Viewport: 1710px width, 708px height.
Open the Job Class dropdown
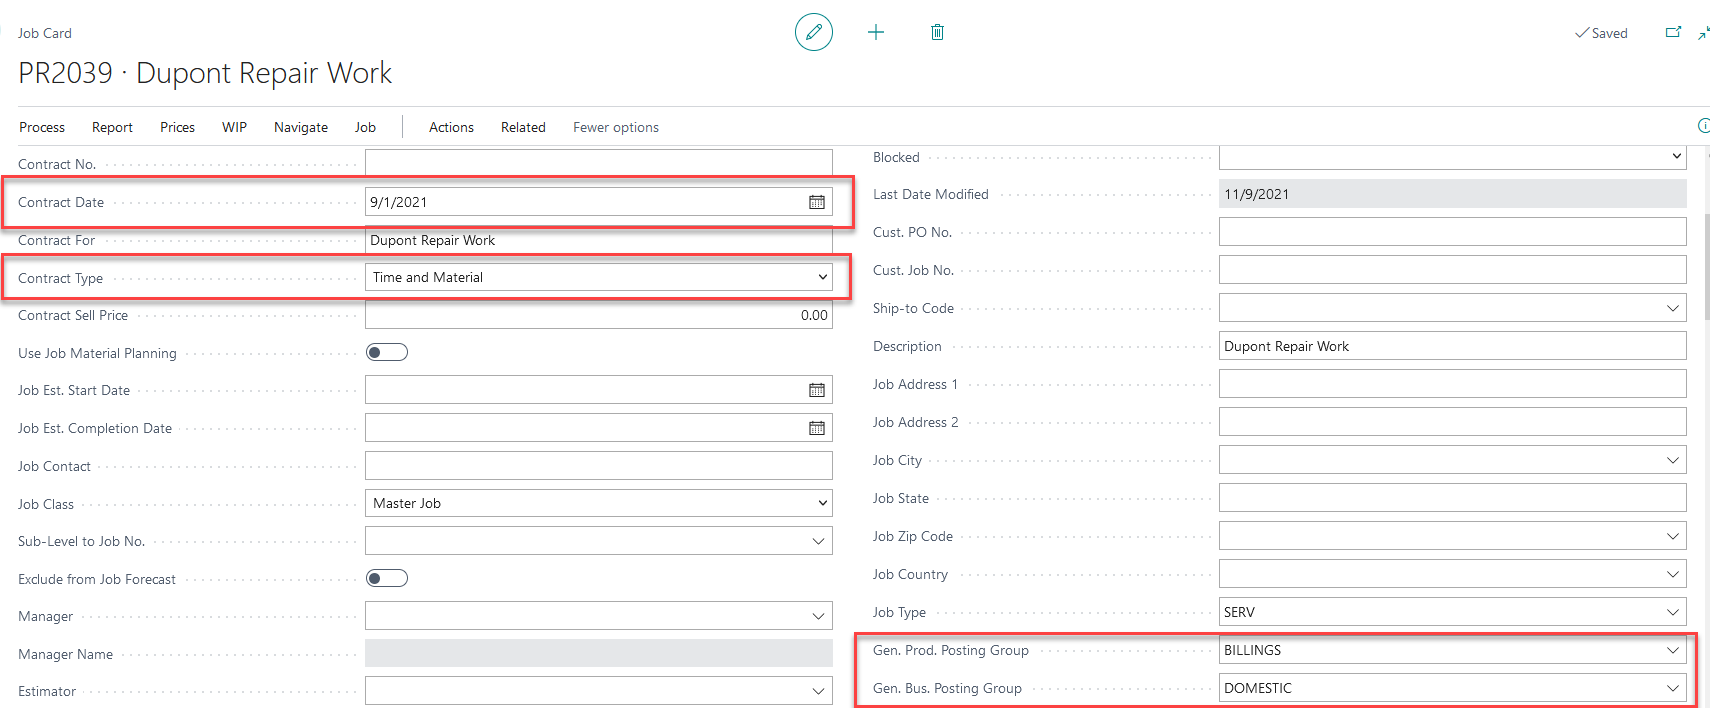[822, 503]
